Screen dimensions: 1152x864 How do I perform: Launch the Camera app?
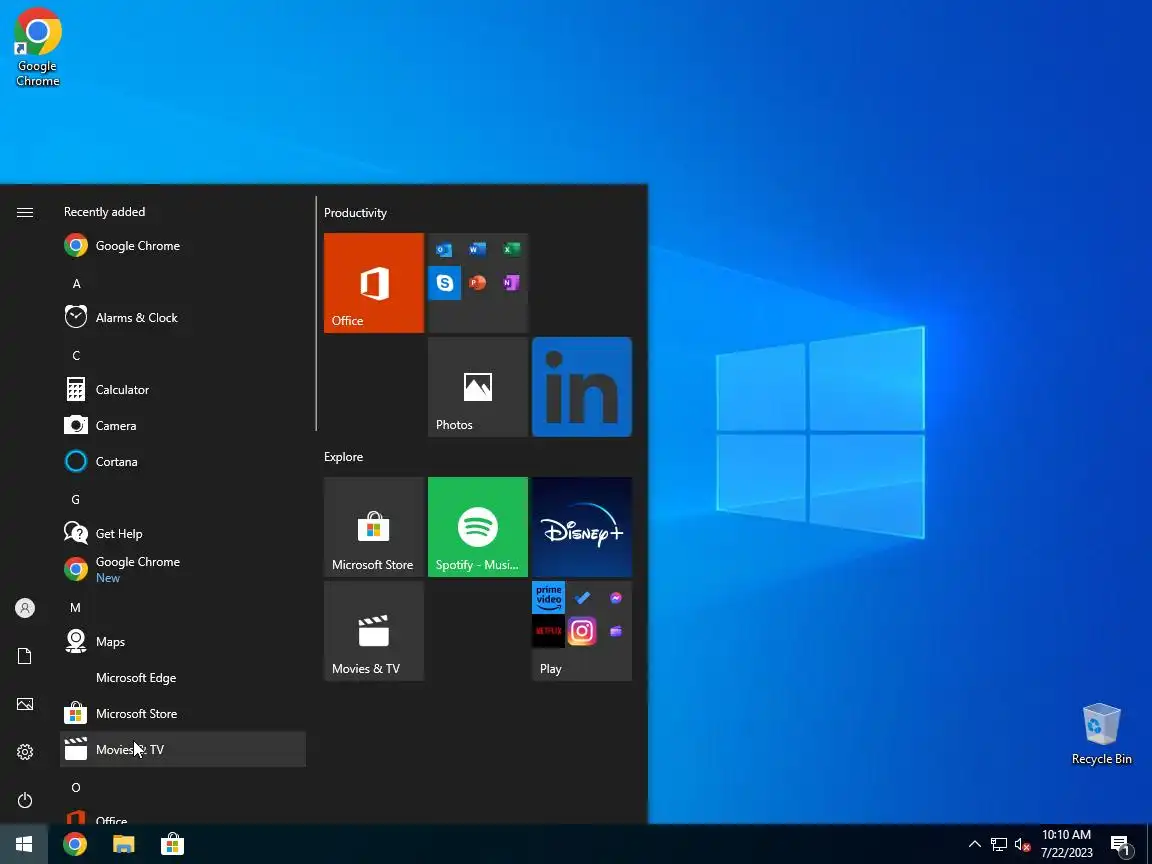[183, 425]
